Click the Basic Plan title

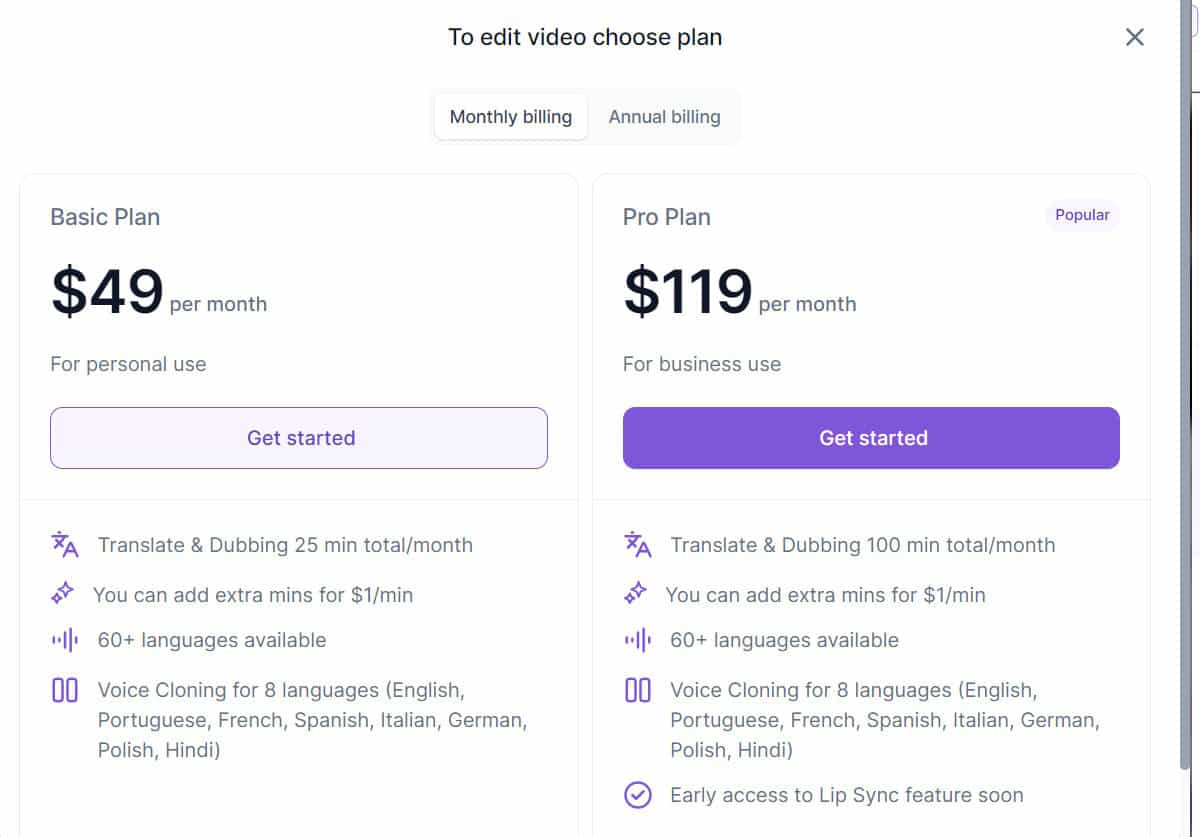105,217
